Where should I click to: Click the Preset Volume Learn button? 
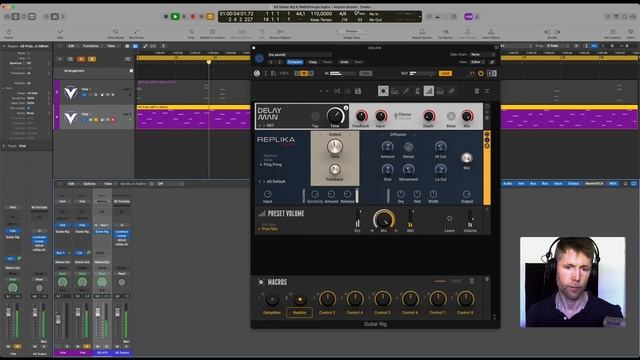coord(449,219)
